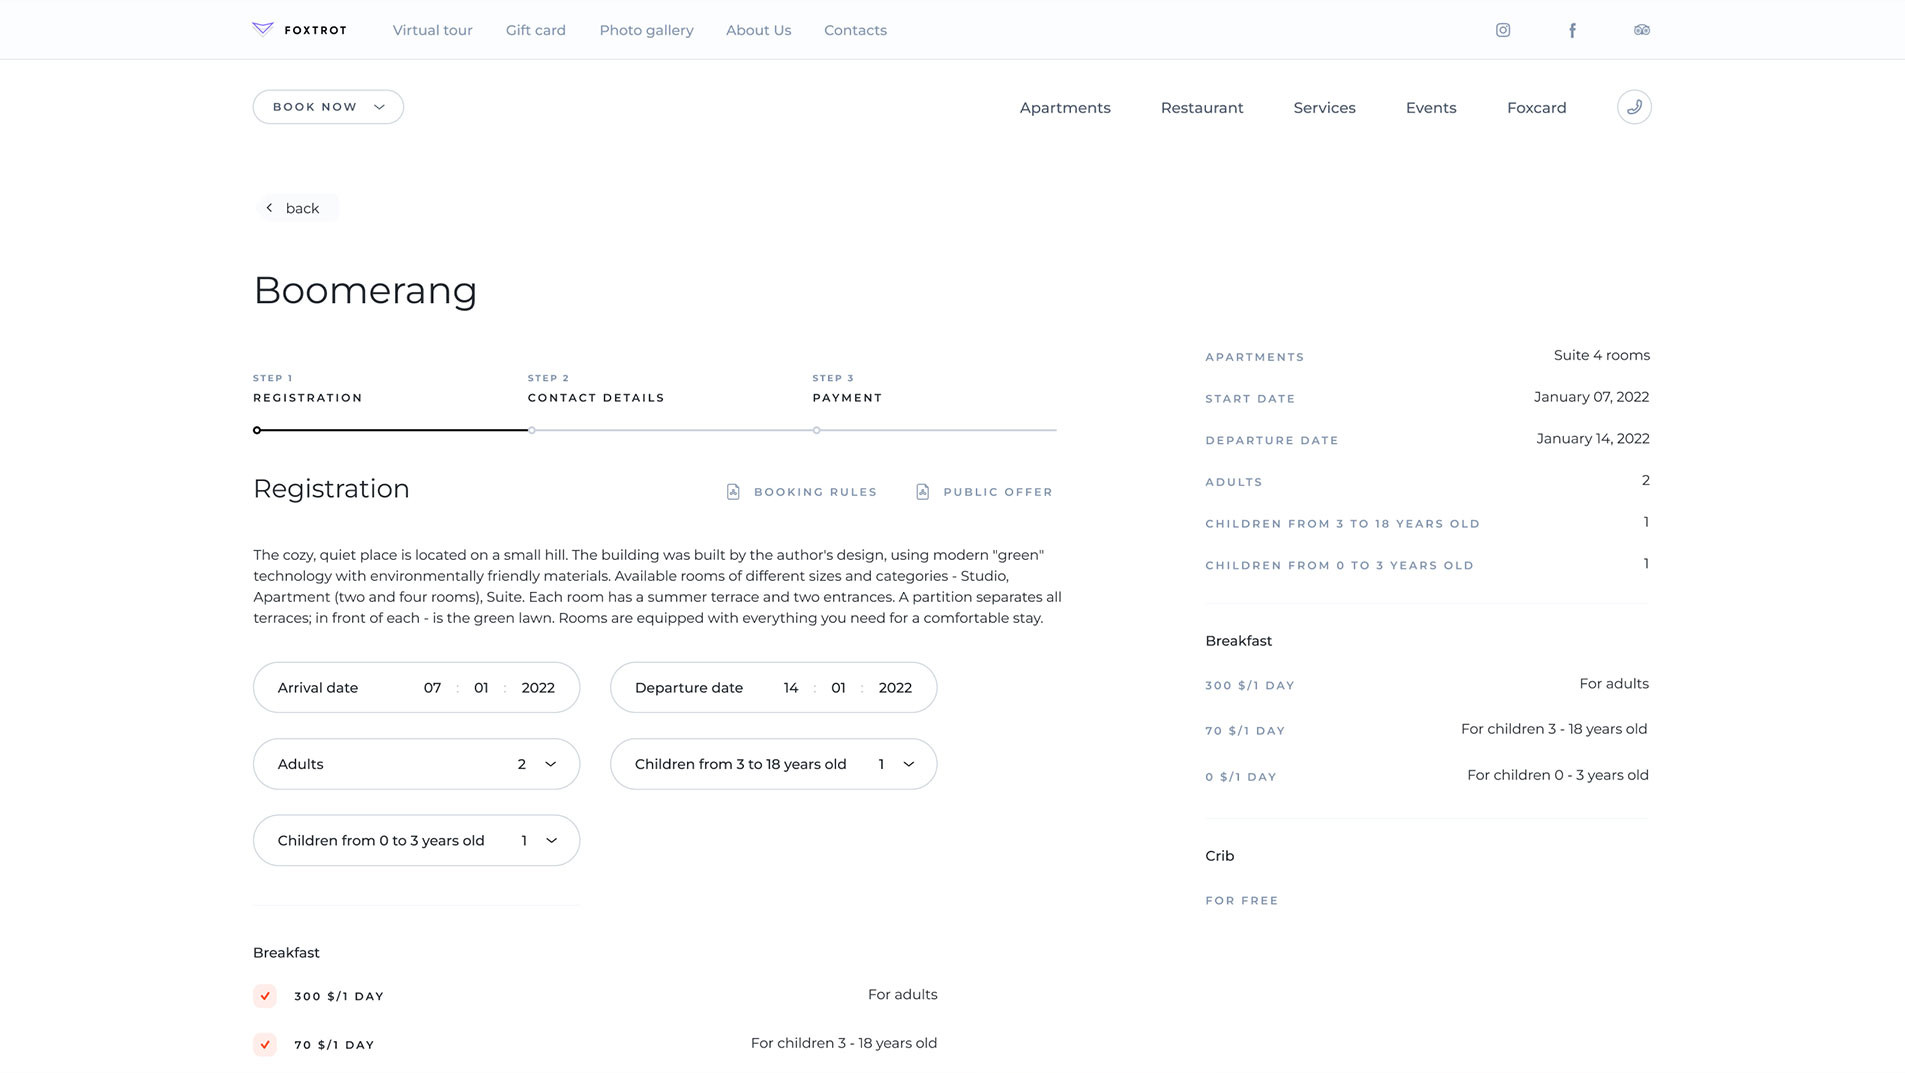Open the Facebook icon link
This screenshot has height=1073, width=1905.
[x=1572, y=30]
